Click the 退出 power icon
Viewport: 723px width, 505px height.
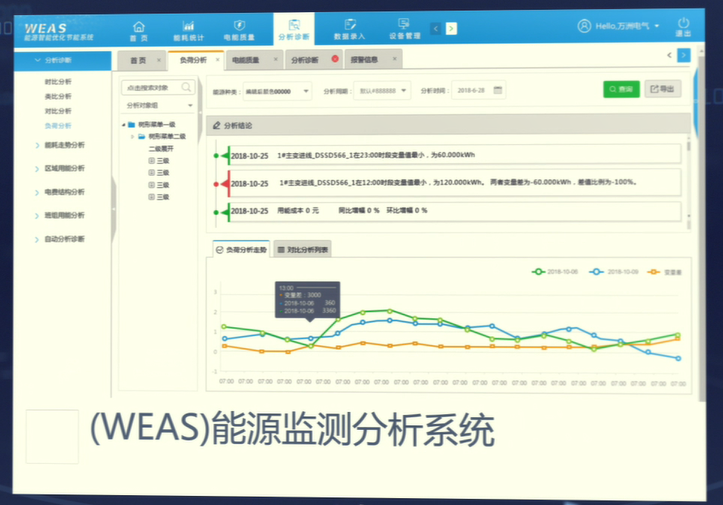point(683,23)
